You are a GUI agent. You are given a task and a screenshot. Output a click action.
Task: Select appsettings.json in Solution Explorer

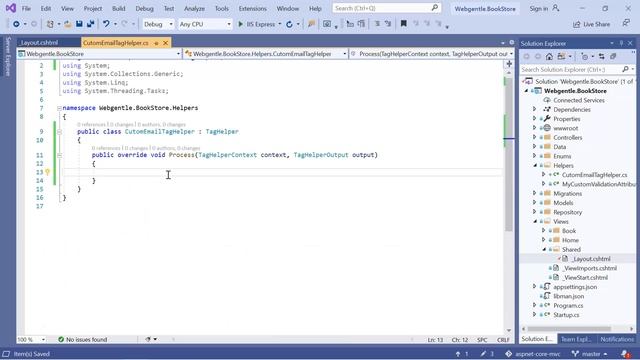coord(575,287)
